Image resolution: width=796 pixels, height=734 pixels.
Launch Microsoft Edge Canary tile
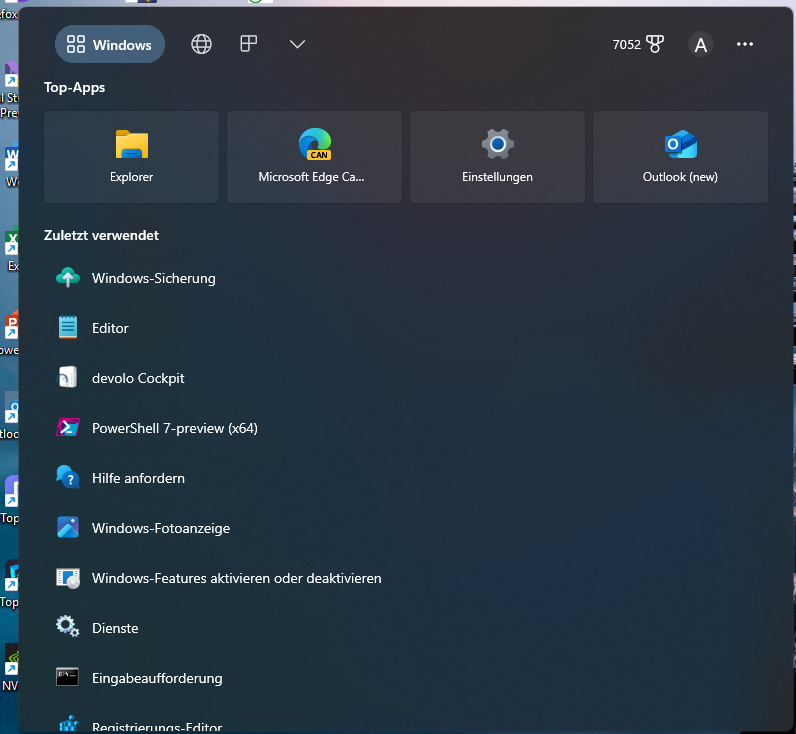pyautogui.click(x=314, y=157)
